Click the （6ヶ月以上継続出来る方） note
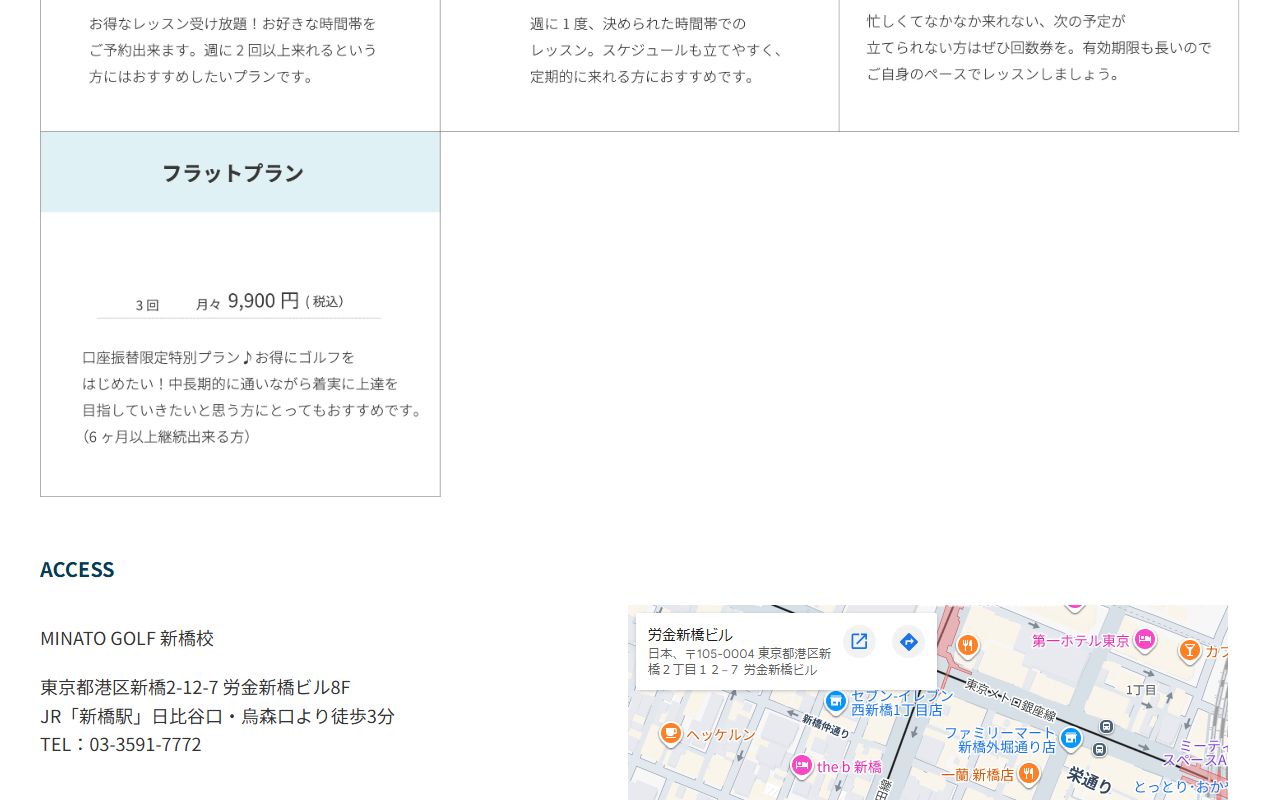Image resolution: width=1280 pixels, height=800 pixels. tap(166, 436)
